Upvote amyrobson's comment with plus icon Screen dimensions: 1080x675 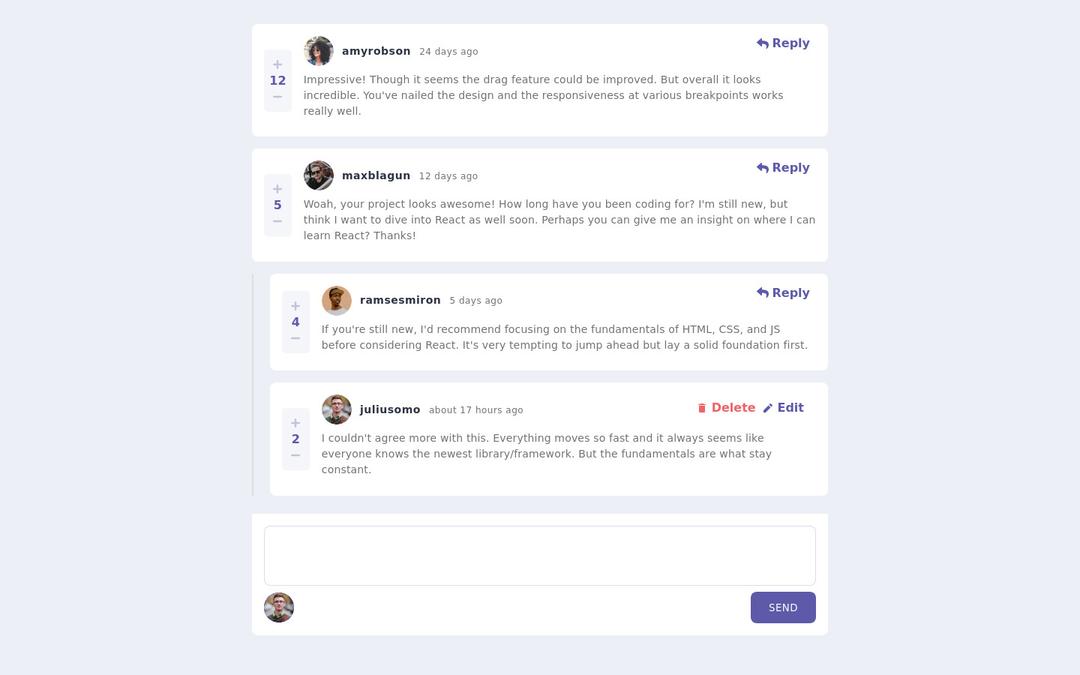tap(278, 65)
